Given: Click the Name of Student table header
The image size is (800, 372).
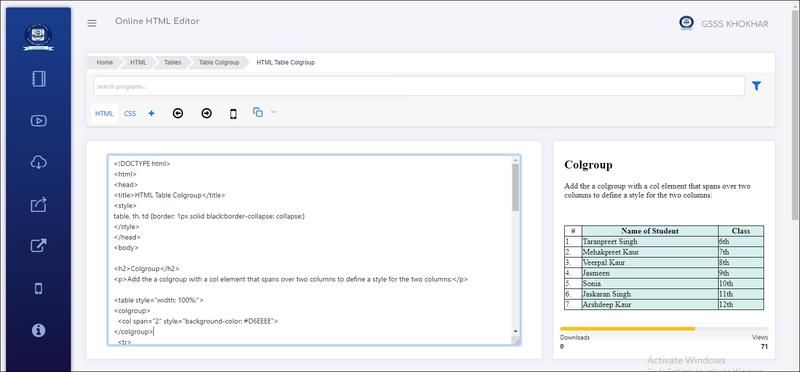Looking at the screenshot, I should (x=650, y=231).
